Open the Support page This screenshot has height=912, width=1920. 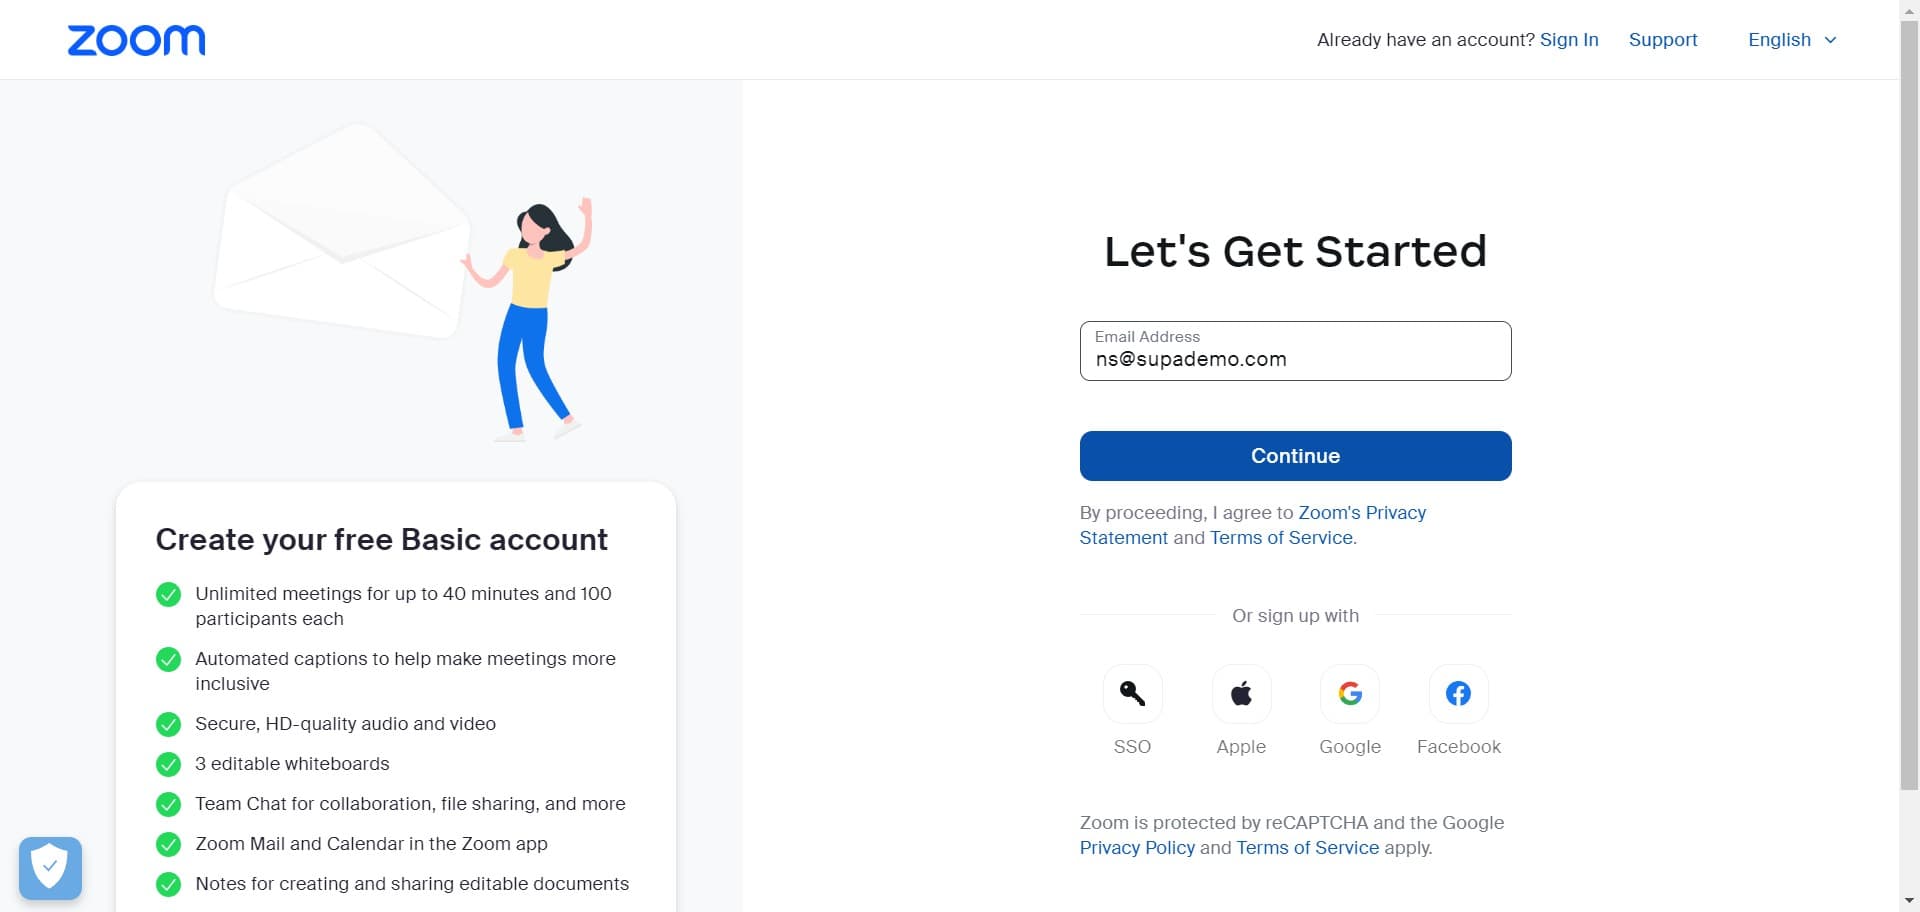pos(1663,40)
